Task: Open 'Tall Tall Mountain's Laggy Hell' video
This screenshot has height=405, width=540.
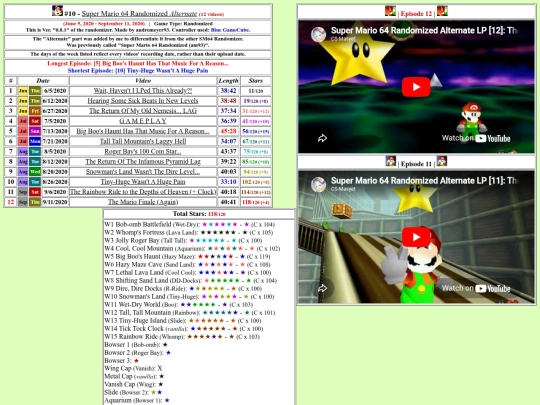Action: [x=143, y=141]
